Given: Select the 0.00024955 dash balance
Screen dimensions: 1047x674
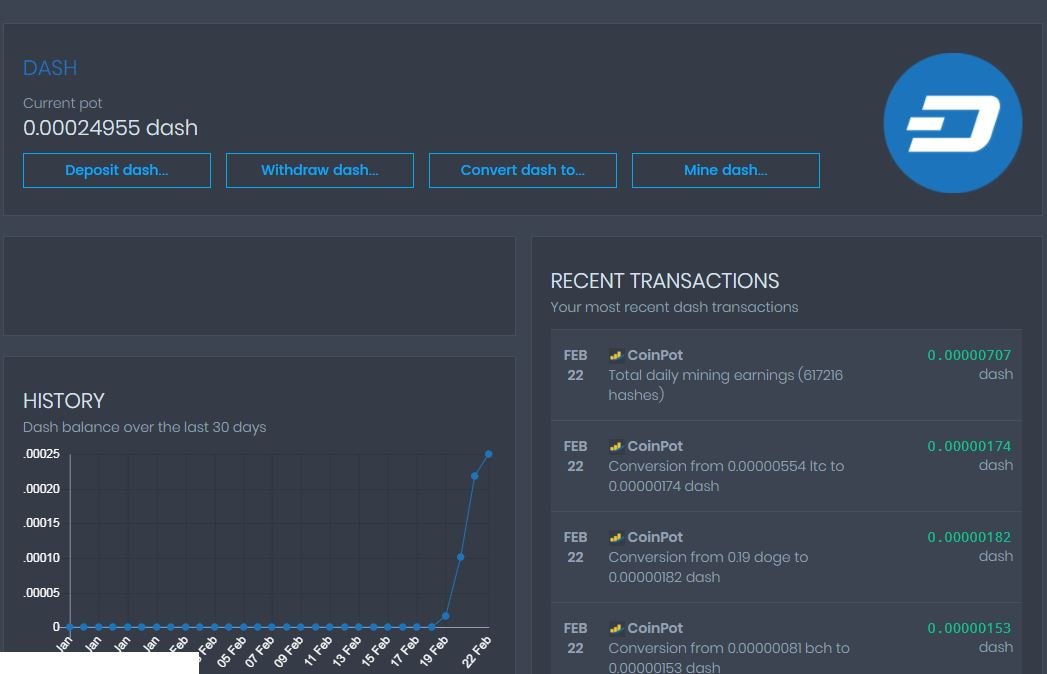Looking at the screenshot, I should tap(110, 128).
